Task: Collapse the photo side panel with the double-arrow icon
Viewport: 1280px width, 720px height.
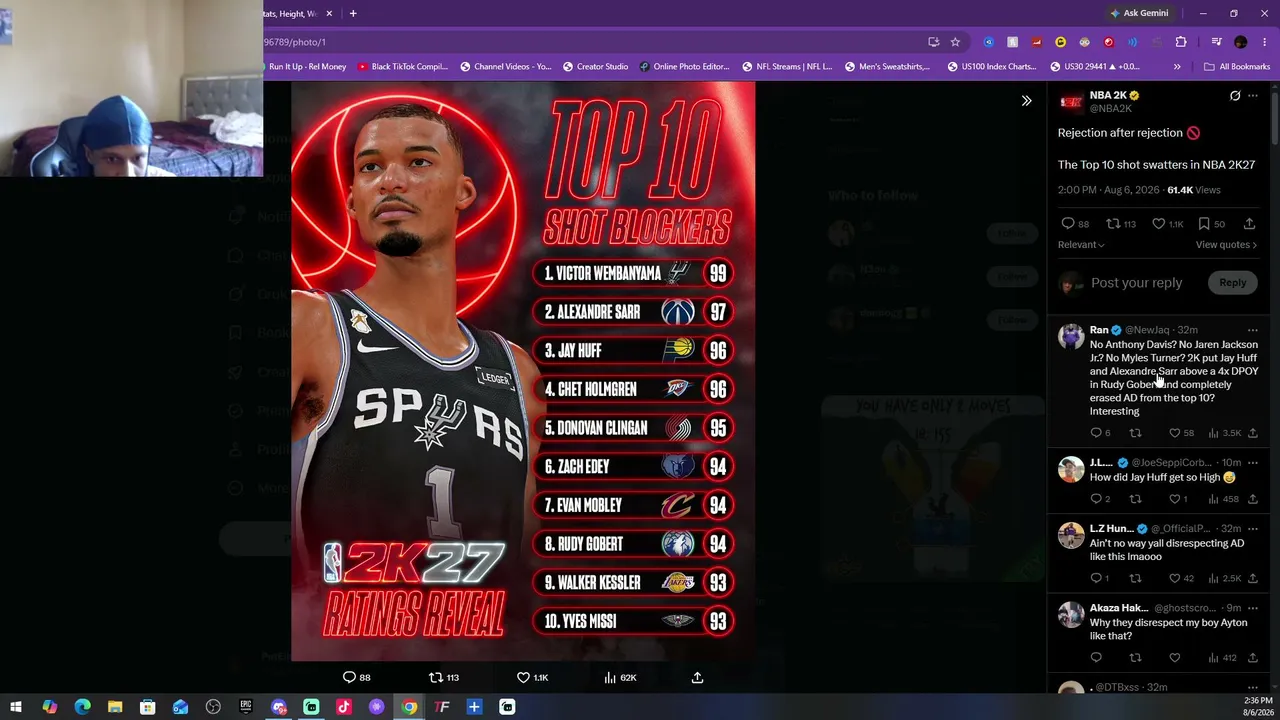Action: tap(1026, 100)
